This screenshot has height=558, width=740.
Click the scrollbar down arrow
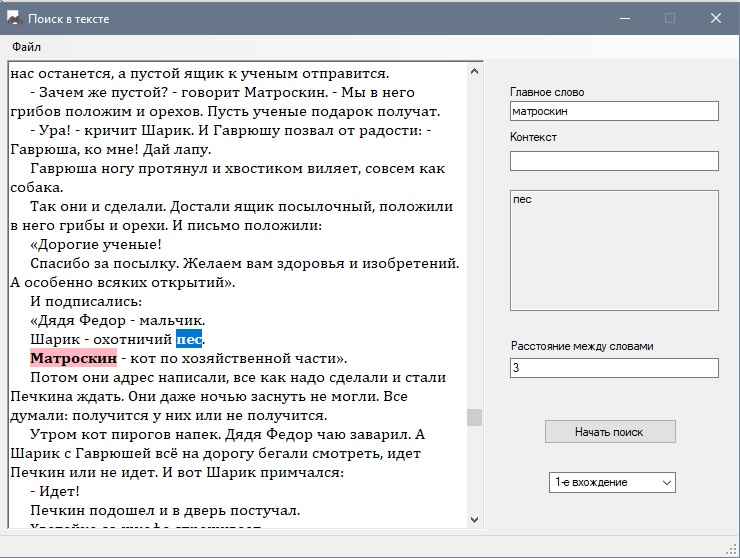pyautogui.click(x=474, y=519)
